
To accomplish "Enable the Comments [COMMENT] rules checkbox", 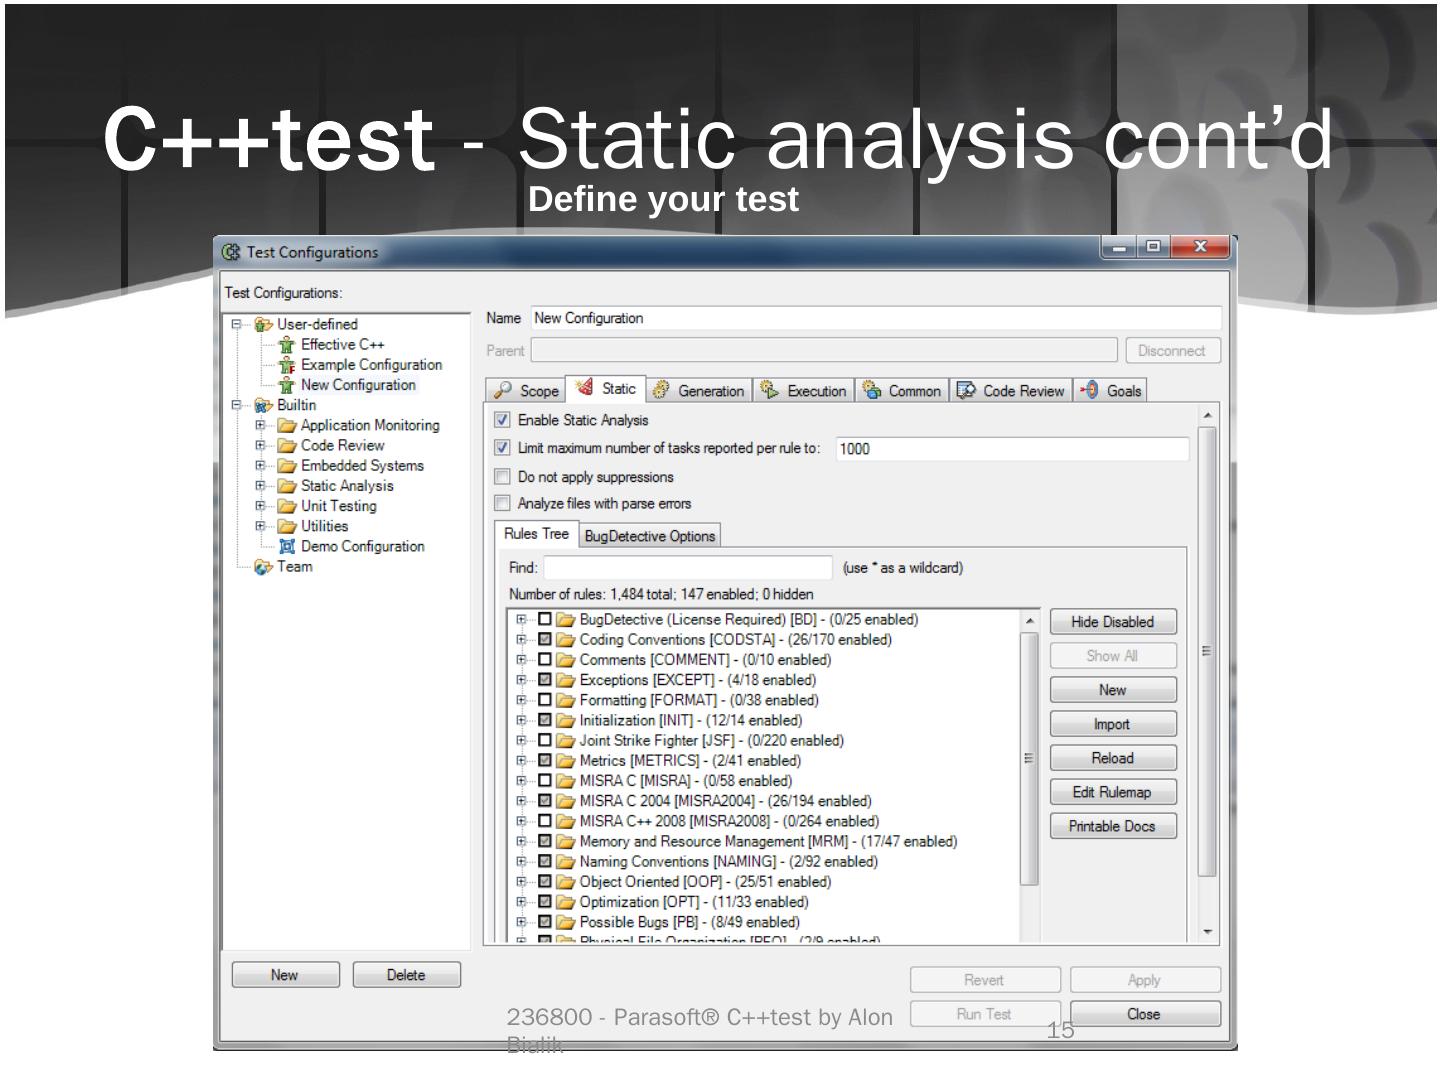I will coord(545,660).
